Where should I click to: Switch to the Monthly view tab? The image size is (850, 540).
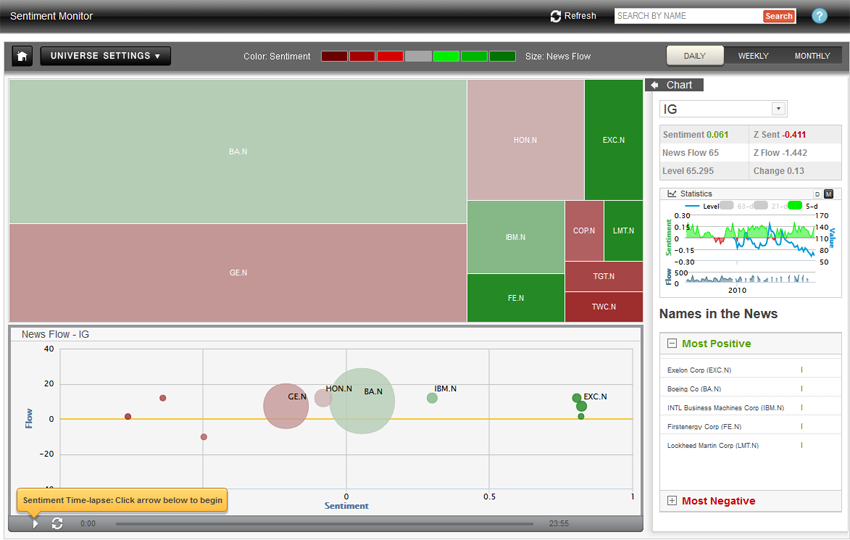(x=812, y=56)
